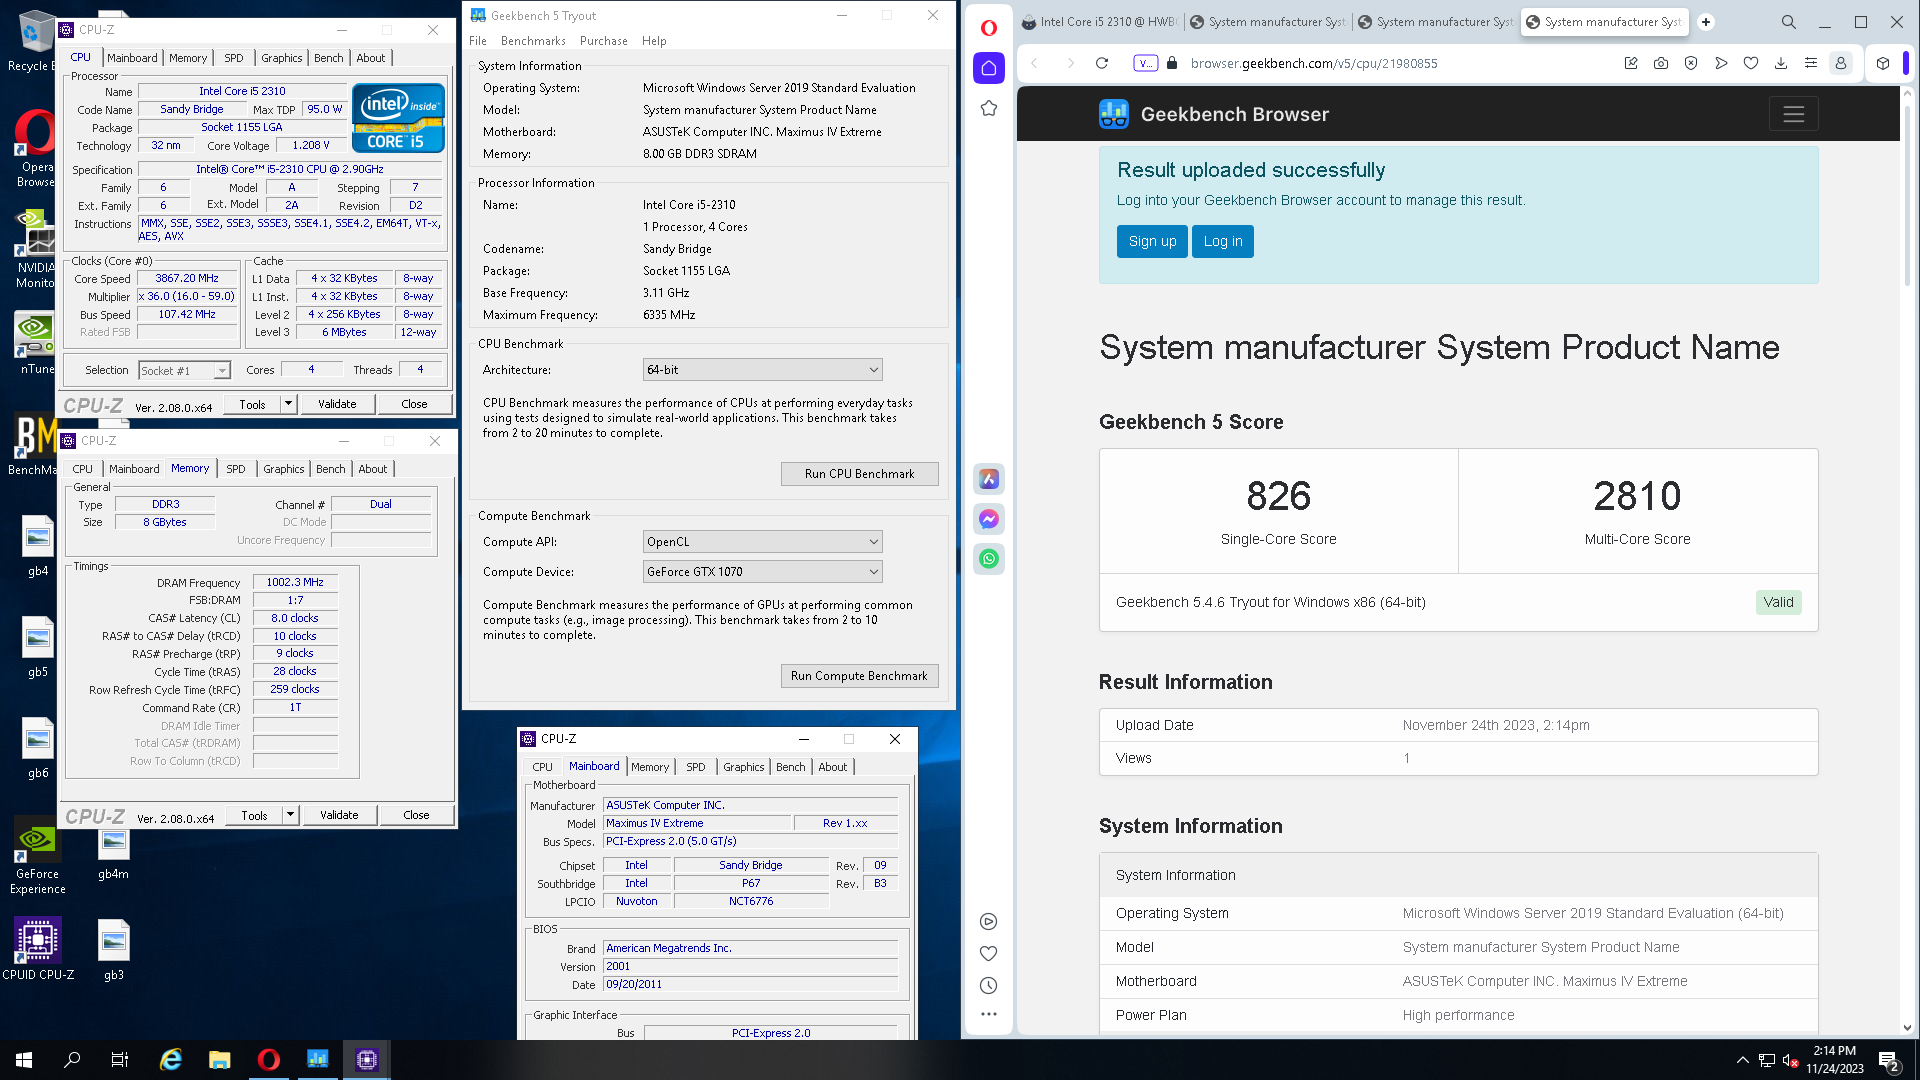Click the VPN badge in address bar
The image size is (1920, 1080).
[x=1145, y=63]
